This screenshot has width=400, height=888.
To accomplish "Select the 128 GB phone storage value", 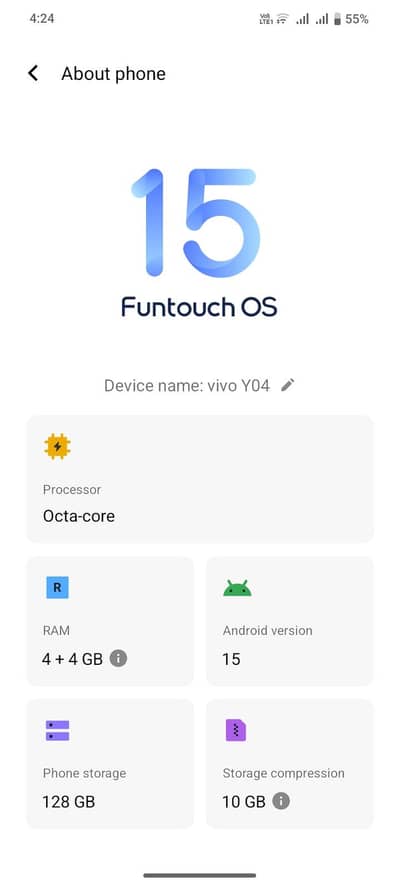I will (69, 801).
